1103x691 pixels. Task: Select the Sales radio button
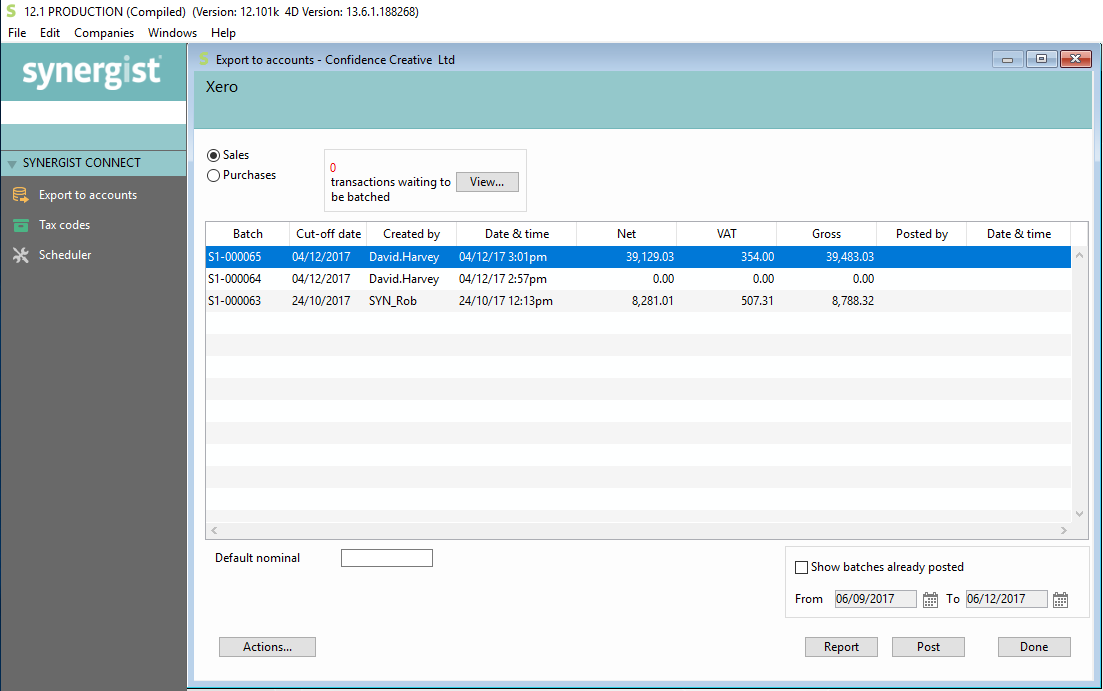213,156
